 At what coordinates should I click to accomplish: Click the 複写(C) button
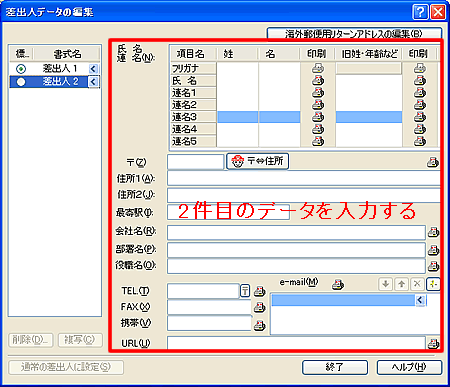[x=80, y=340]
